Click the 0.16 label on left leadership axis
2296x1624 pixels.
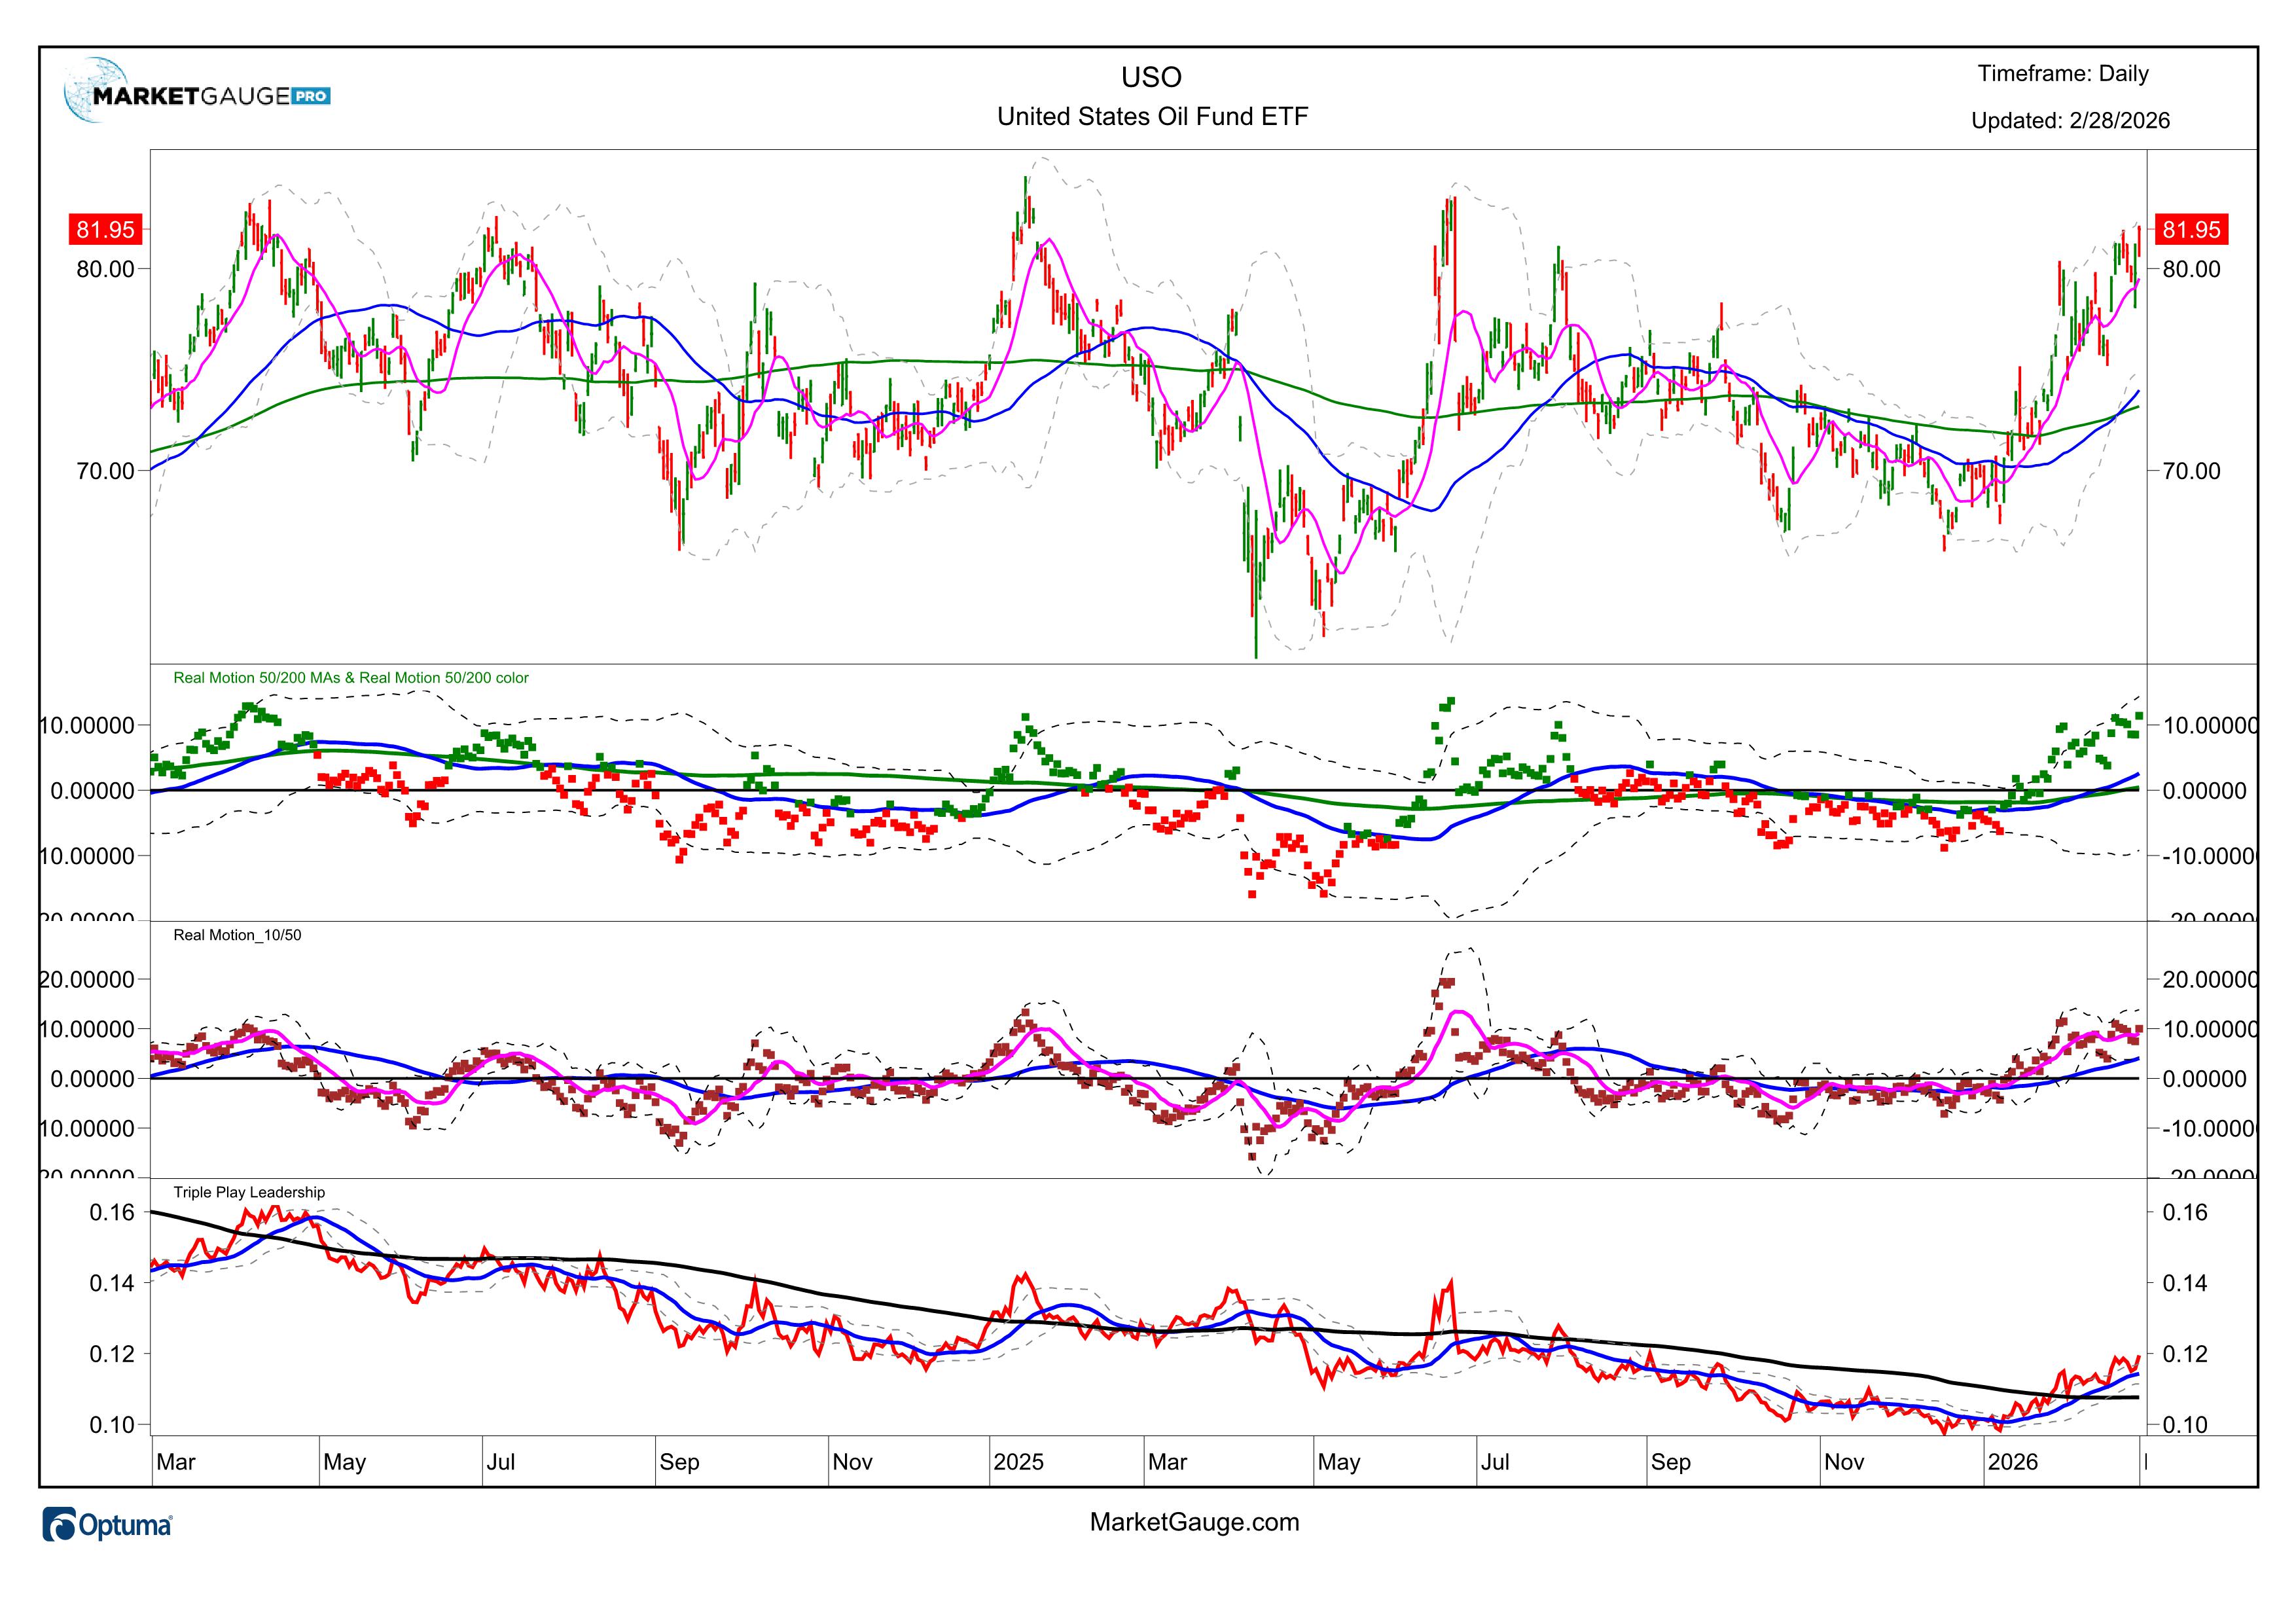[x=111, y=1213]
